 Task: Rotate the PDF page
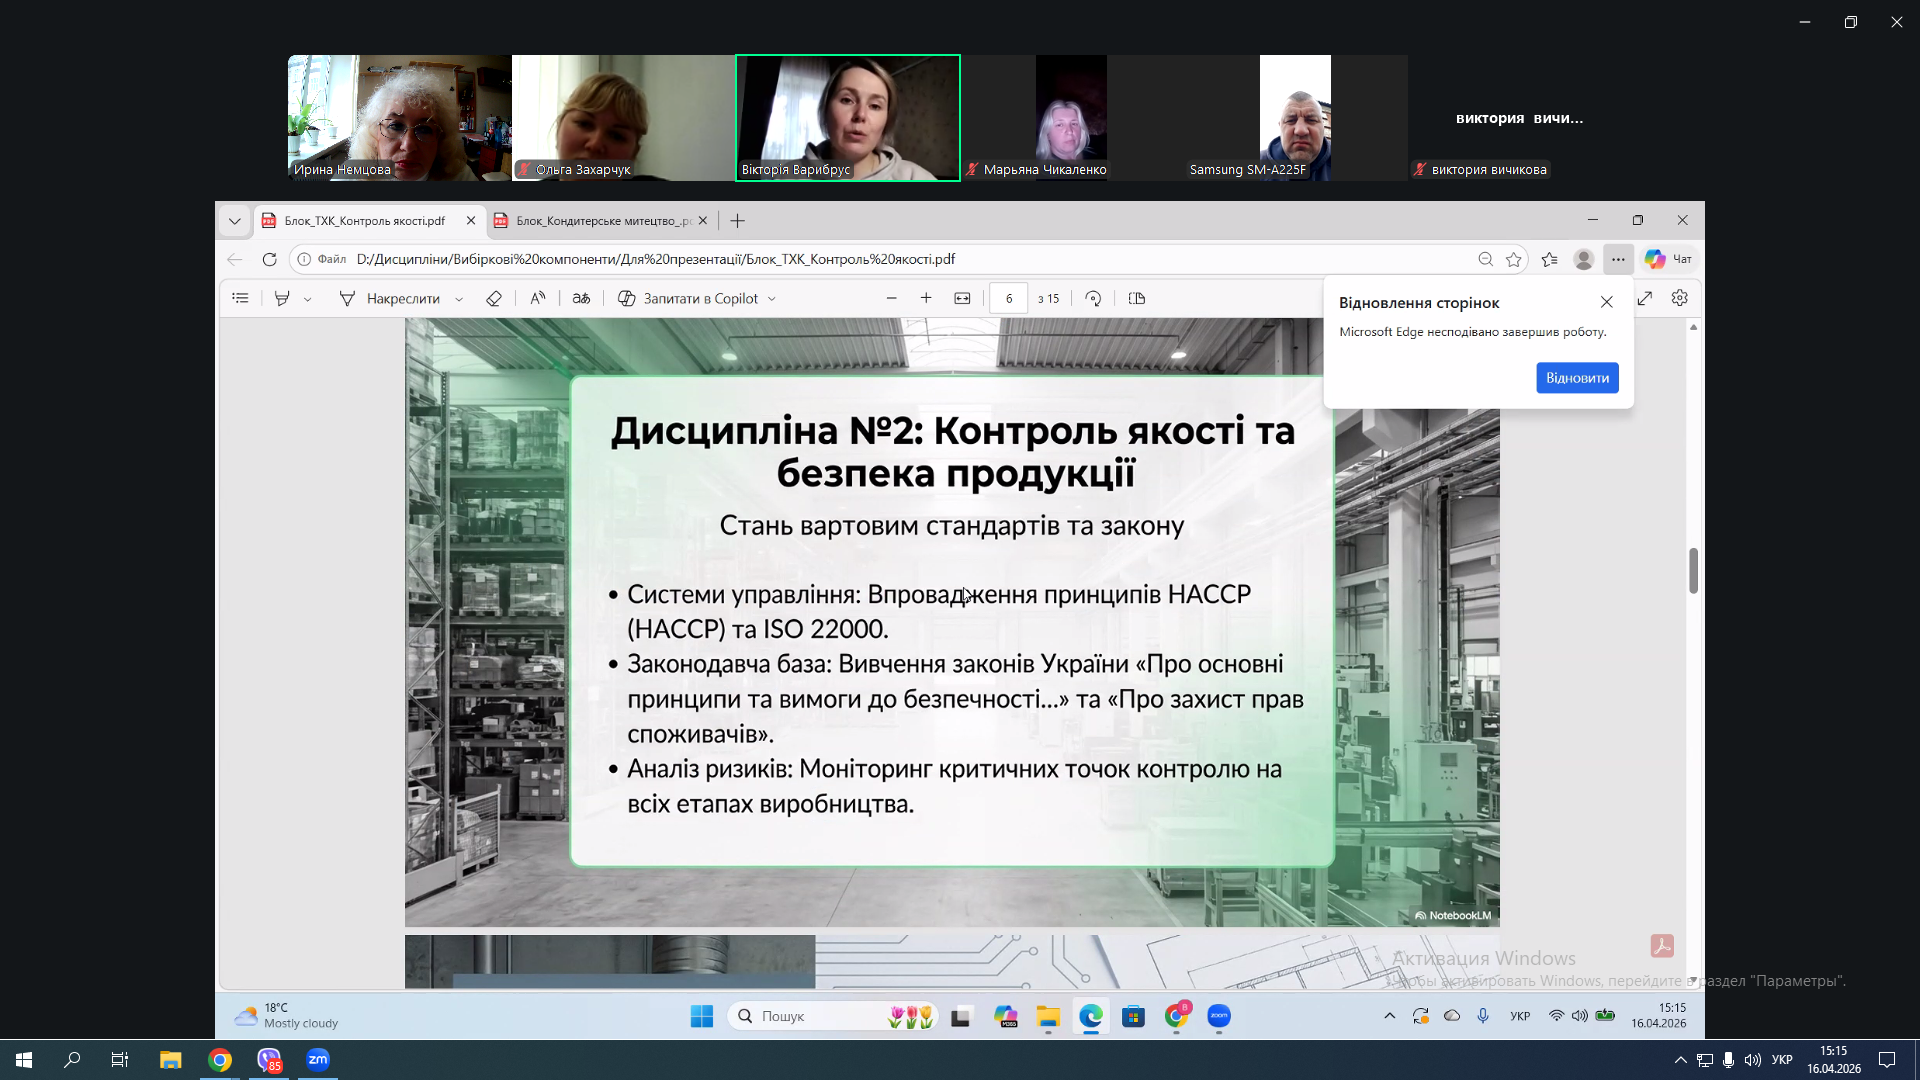[1093, 298]
